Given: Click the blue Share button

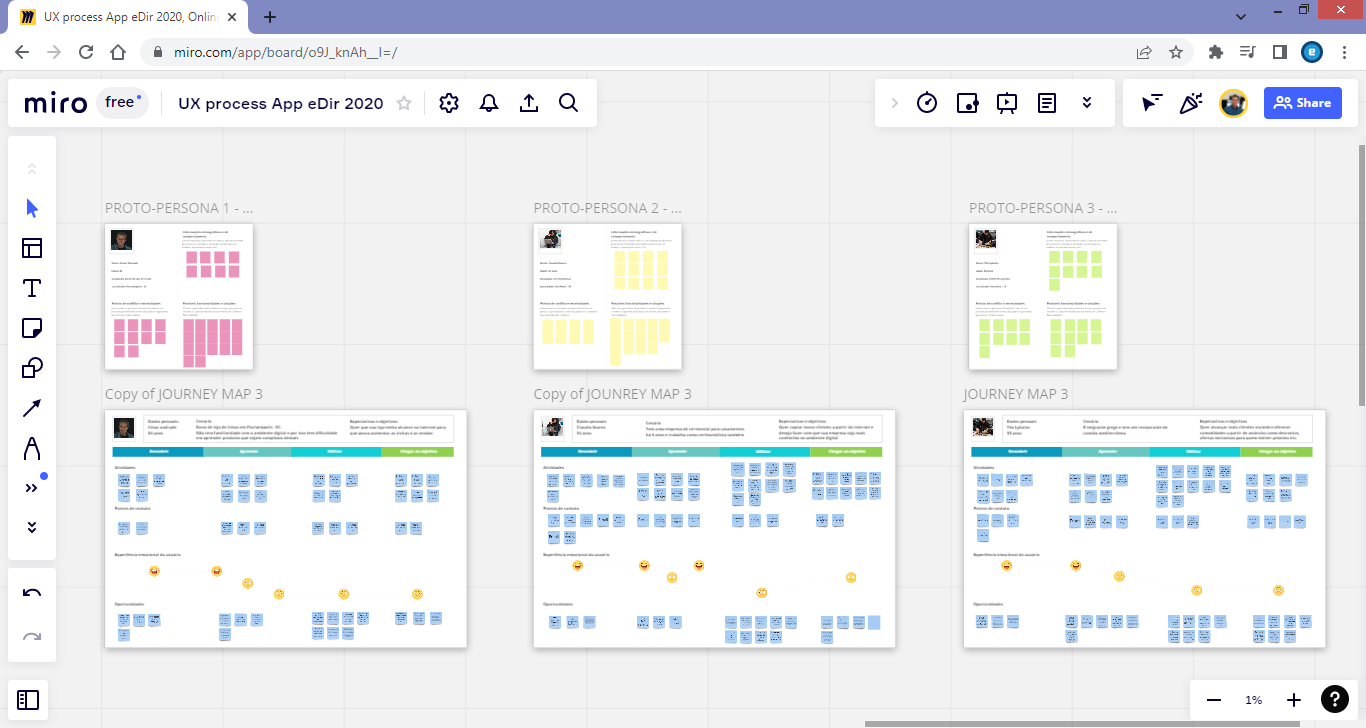Looking at the screenshot, I should tap(1302, 103).
